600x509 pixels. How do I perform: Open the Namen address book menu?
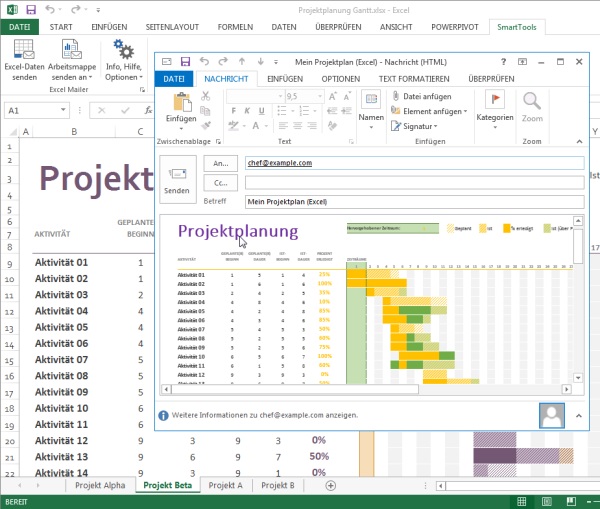click(x=371, y=110)
